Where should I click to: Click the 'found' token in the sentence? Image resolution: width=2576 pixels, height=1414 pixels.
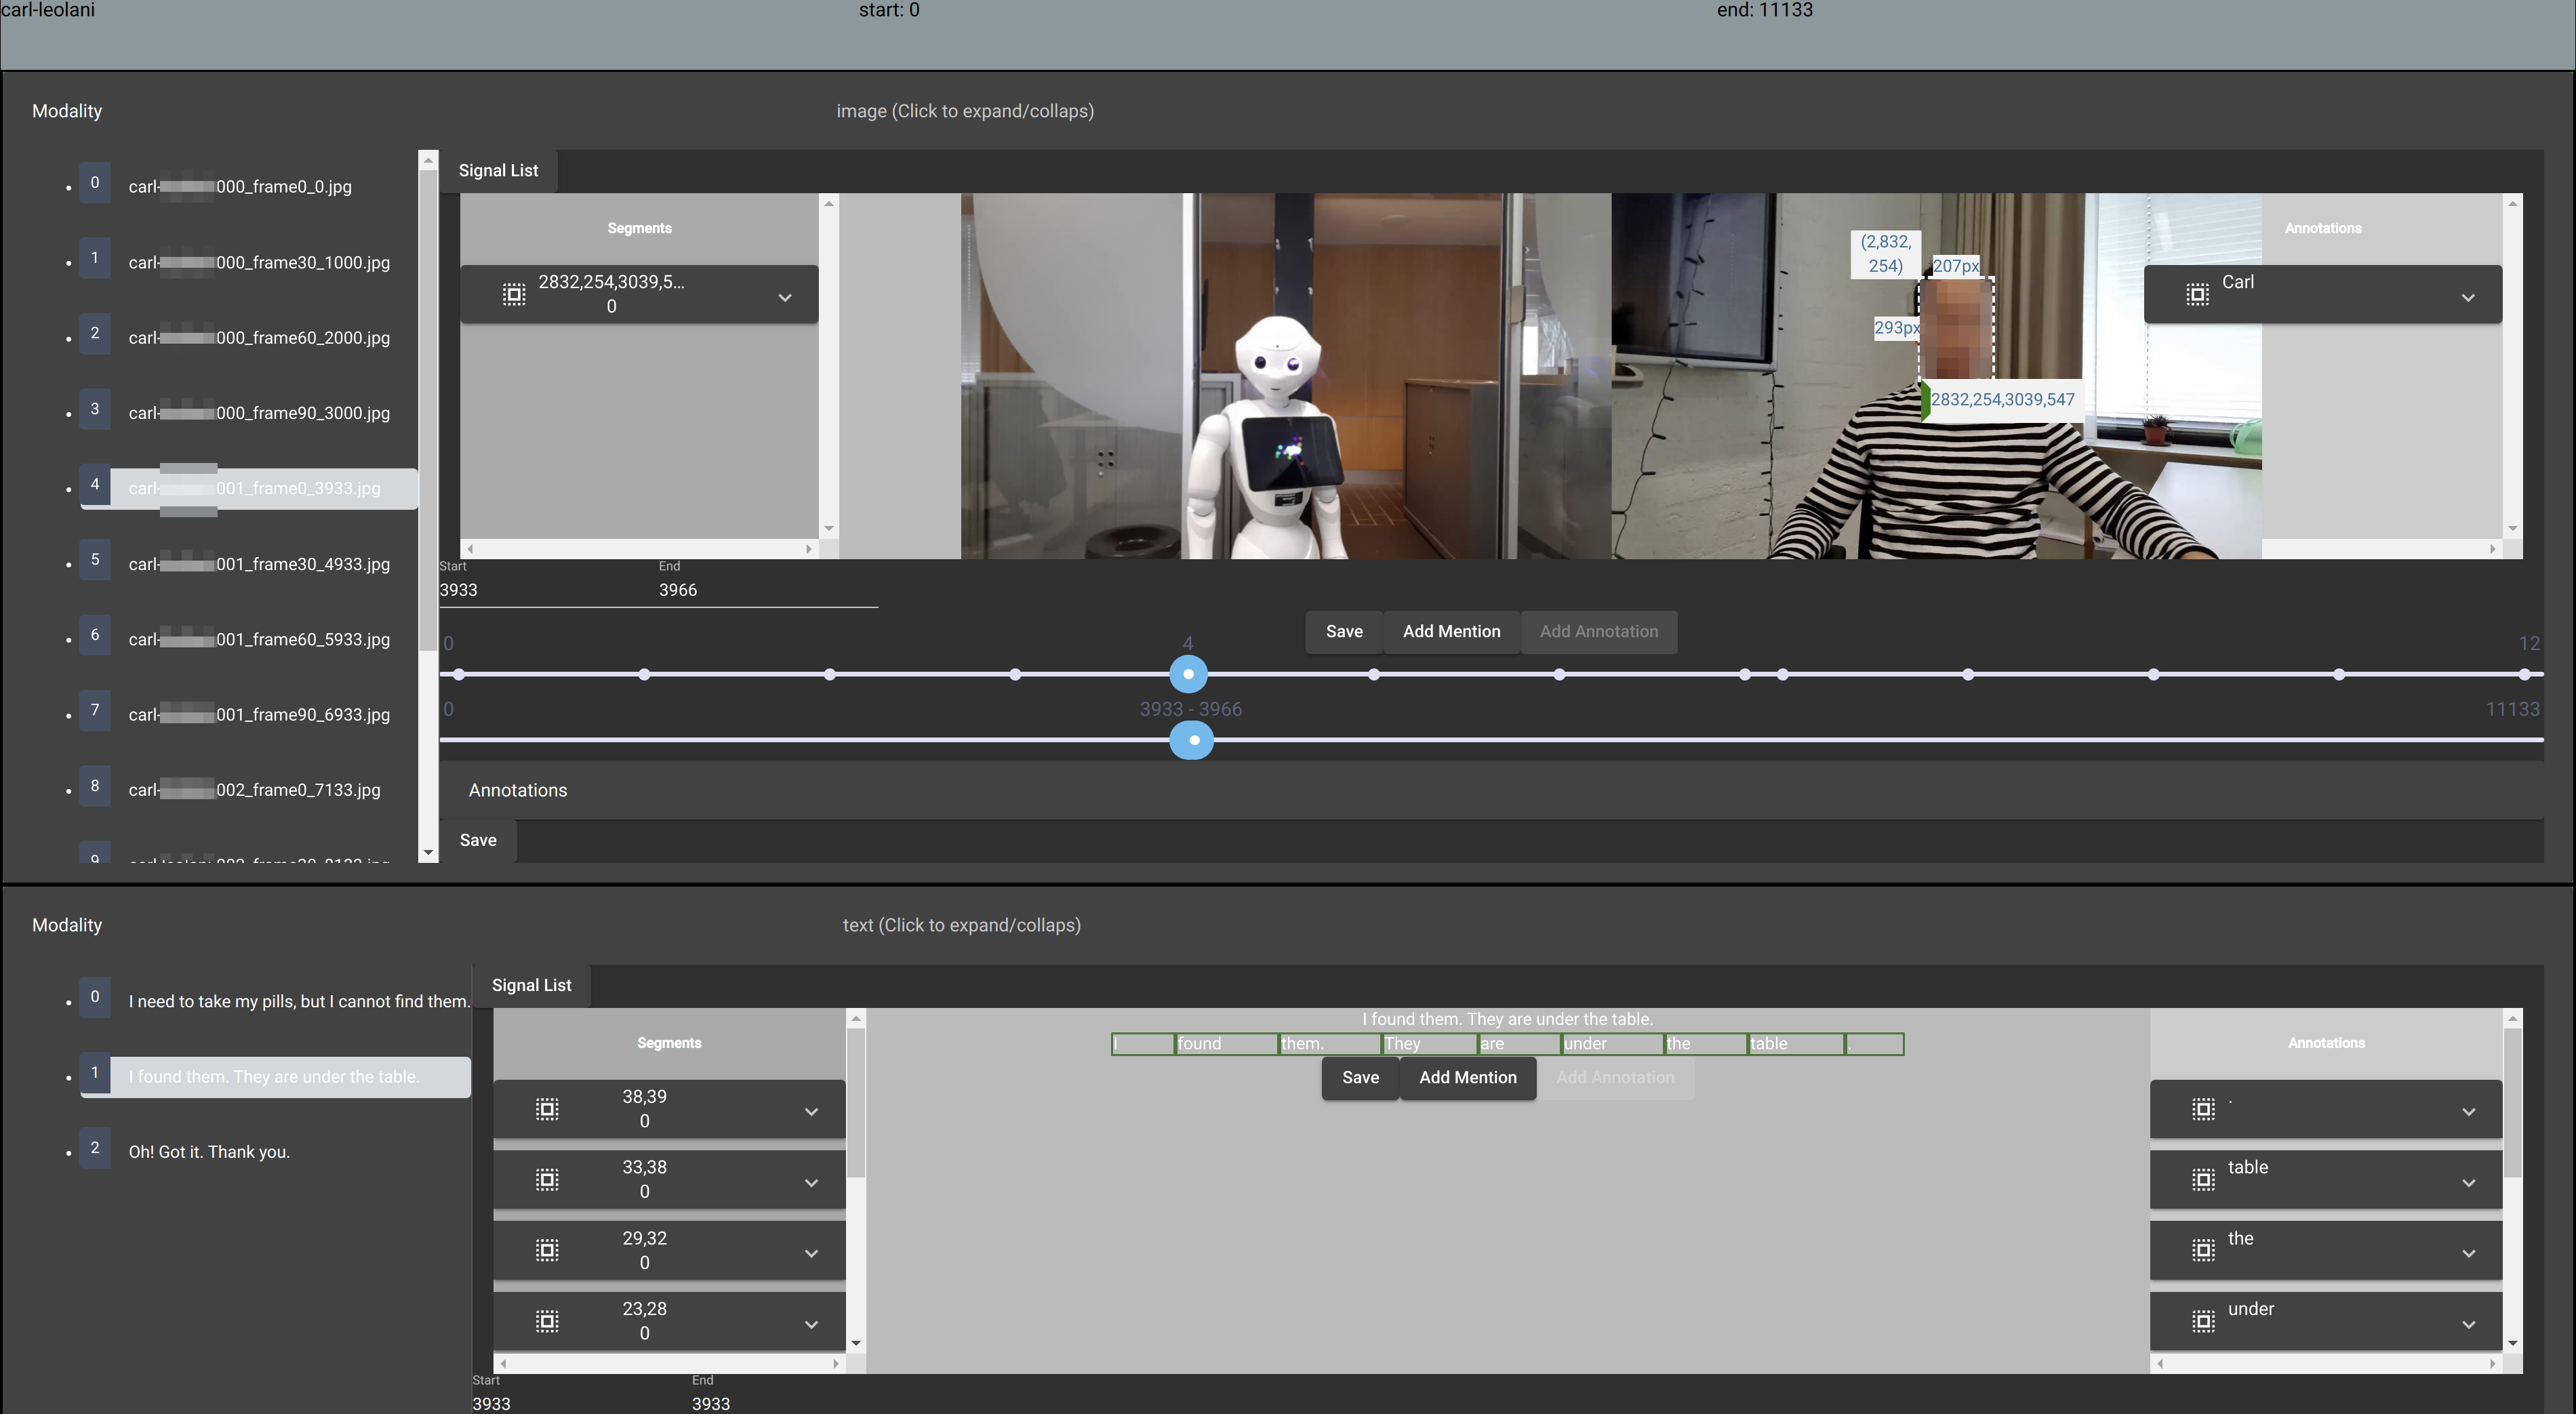(1225, 1044)
